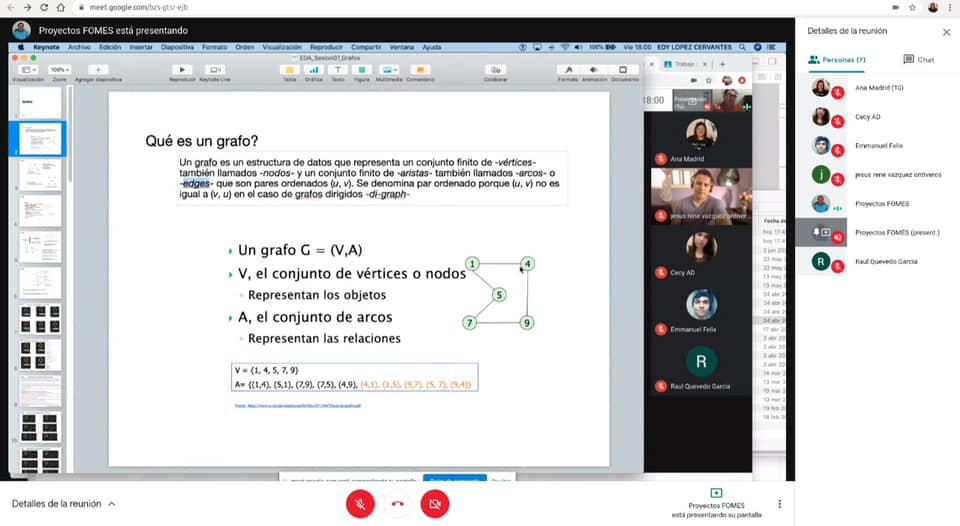Insert a table with Tabla icon
Screen dimensions: 960x526
[x=290, y=70]
